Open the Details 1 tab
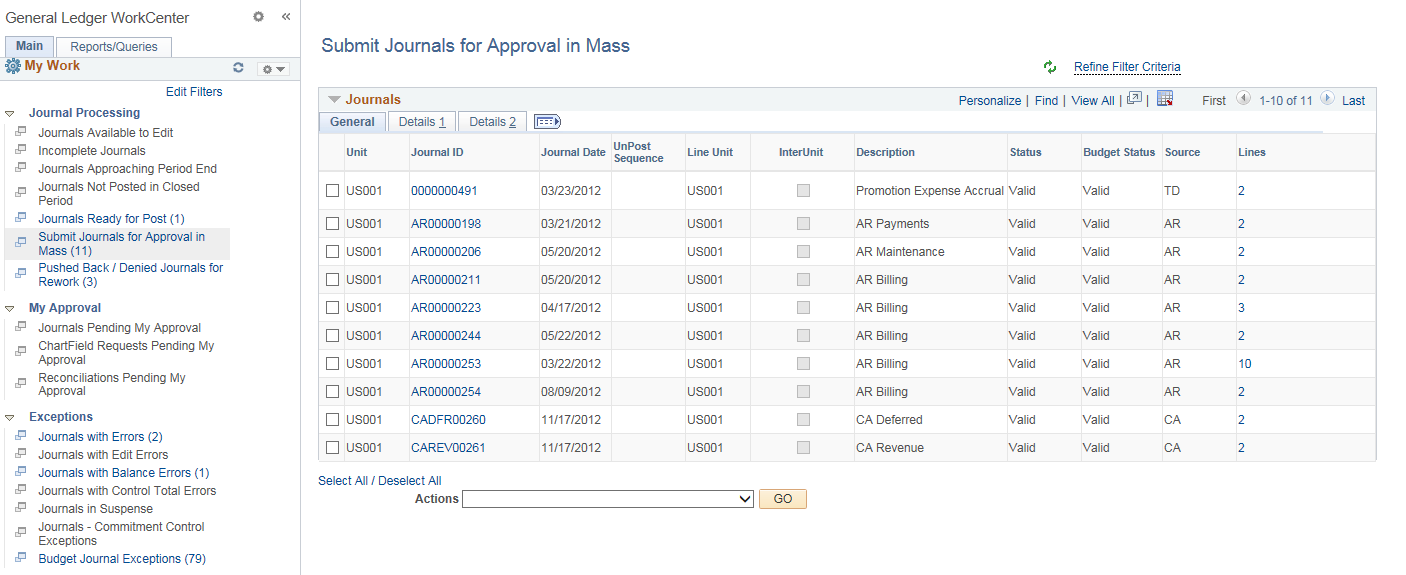Screen dimensions: 1406x575 click(422, 122)
